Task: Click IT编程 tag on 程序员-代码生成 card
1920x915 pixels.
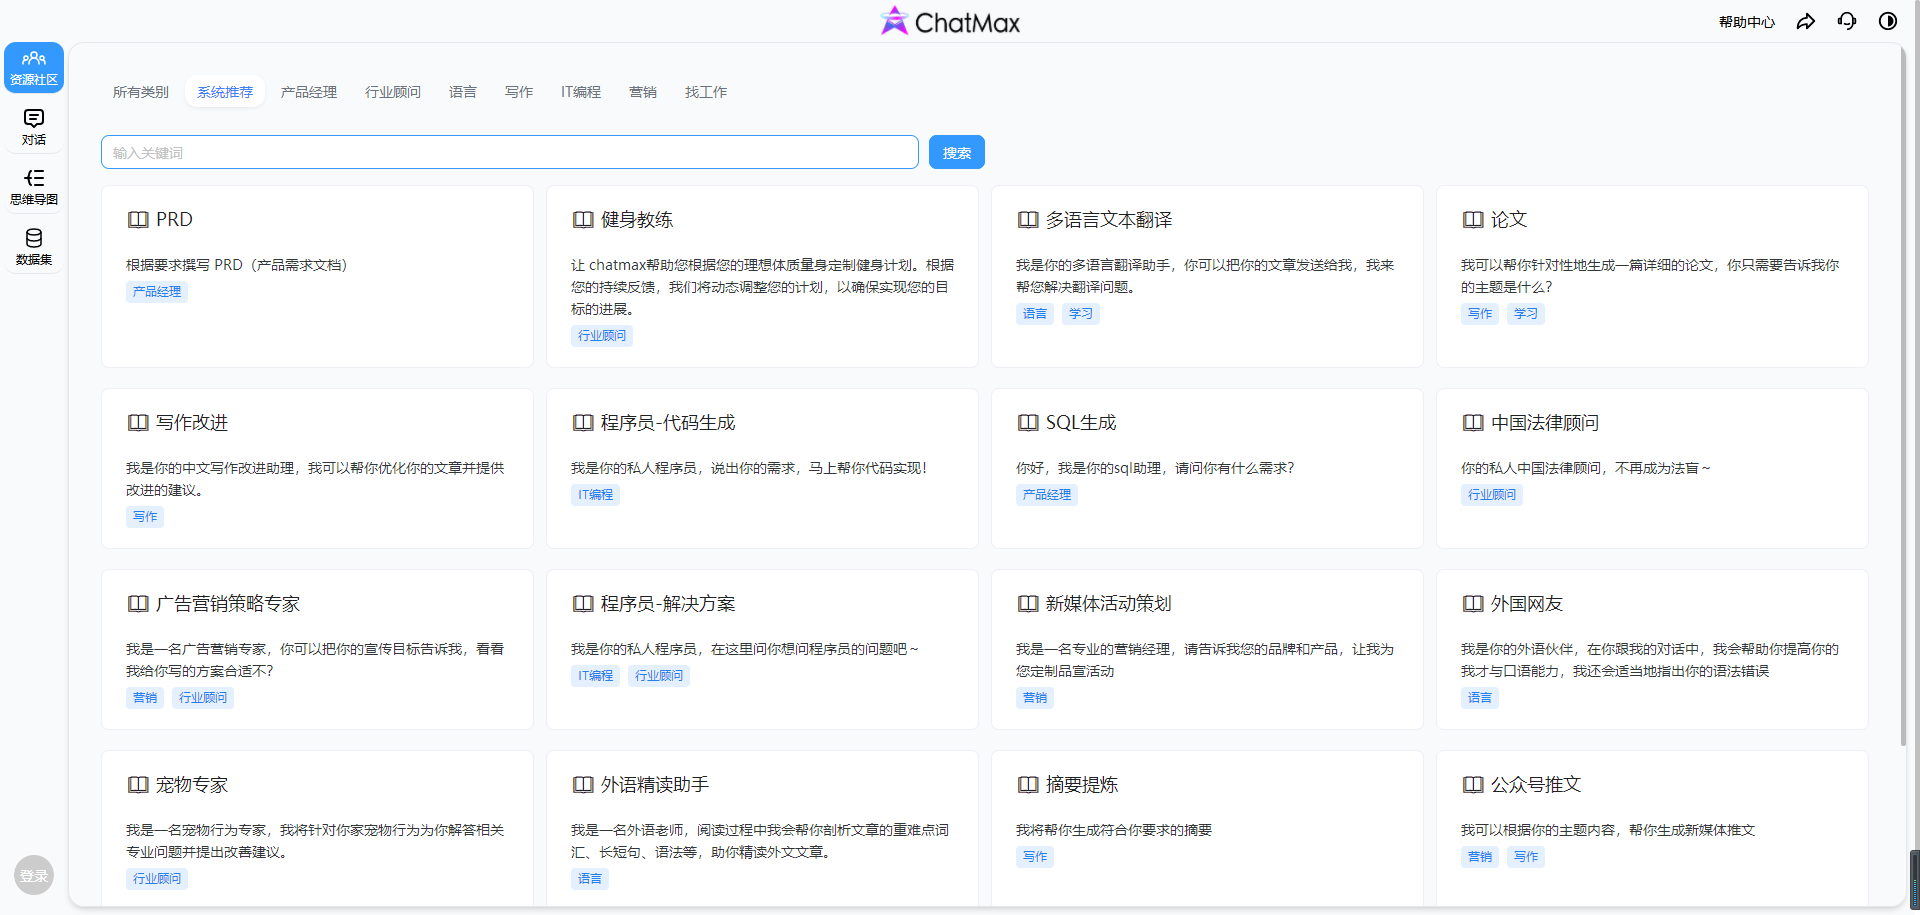Action: [595, 494]
